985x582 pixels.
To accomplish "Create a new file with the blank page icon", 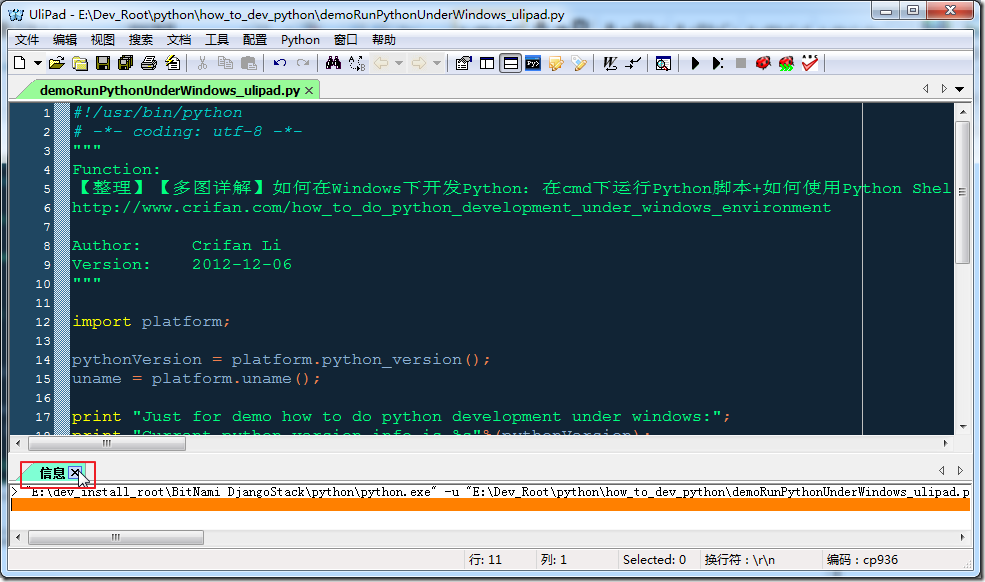I will [19, 63].
